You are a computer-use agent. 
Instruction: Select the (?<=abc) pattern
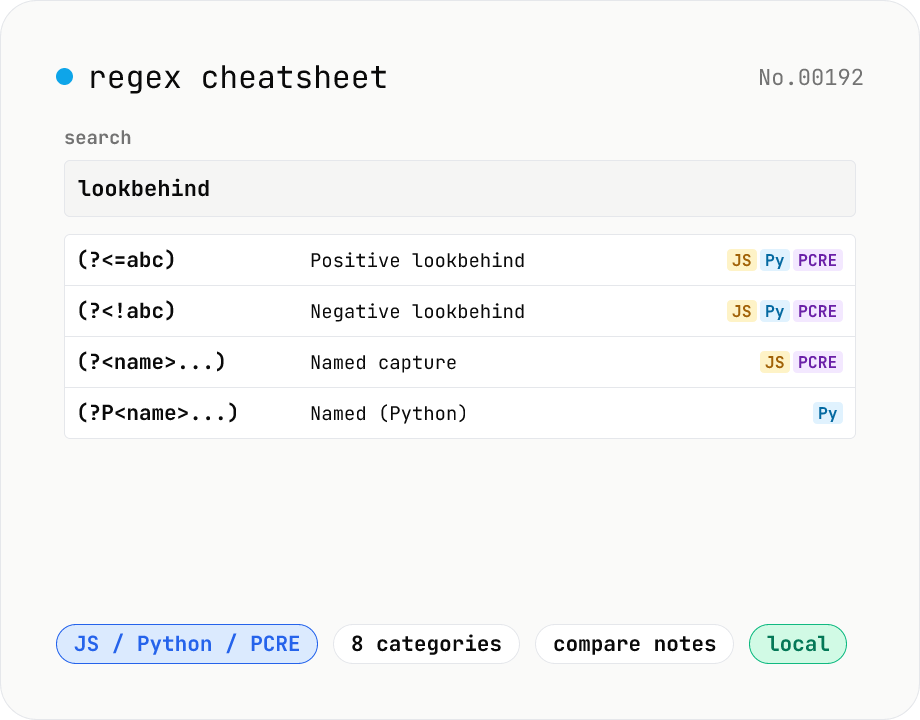tap(126, 260)
